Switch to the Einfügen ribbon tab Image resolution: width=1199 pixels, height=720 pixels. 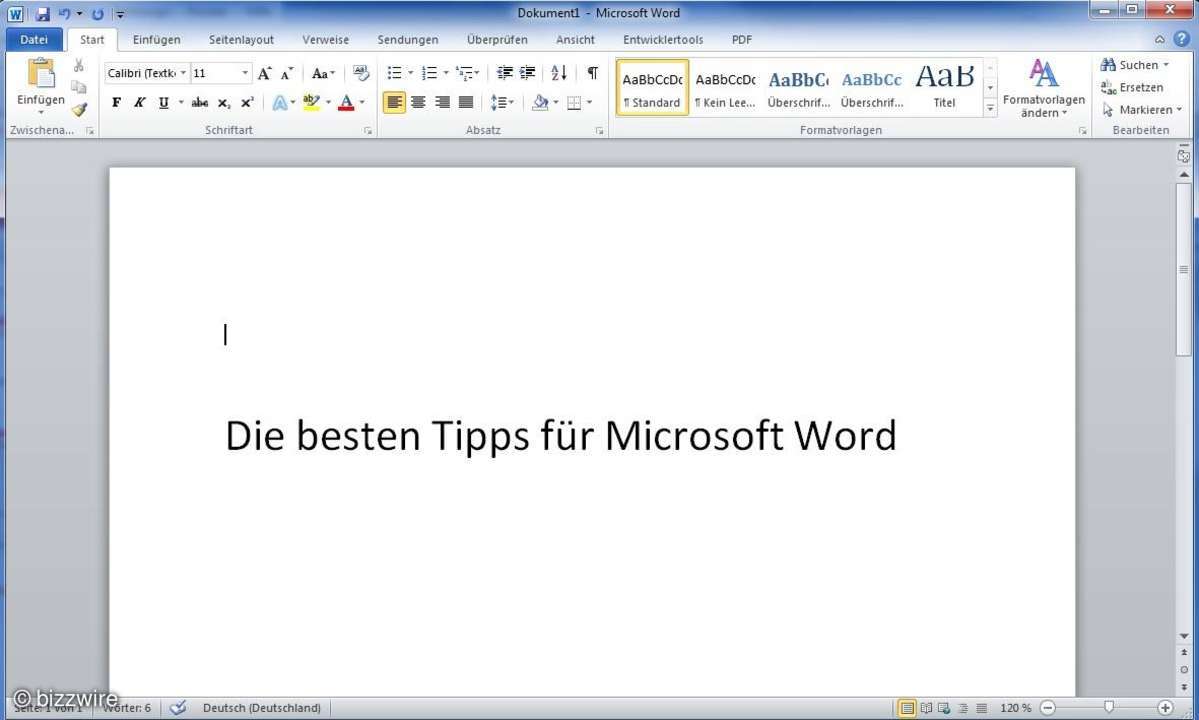(x=157, y=39)
